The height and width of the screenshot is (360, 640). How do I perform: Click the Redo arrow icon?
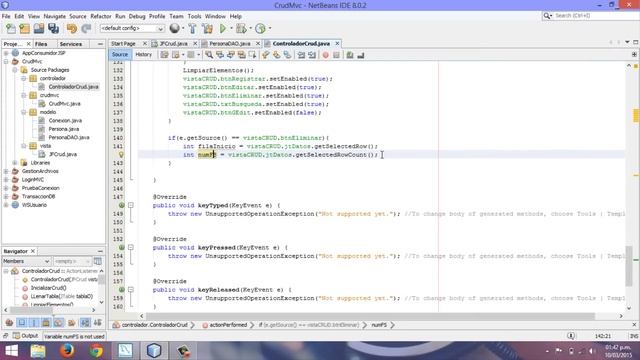pos(86,29)
